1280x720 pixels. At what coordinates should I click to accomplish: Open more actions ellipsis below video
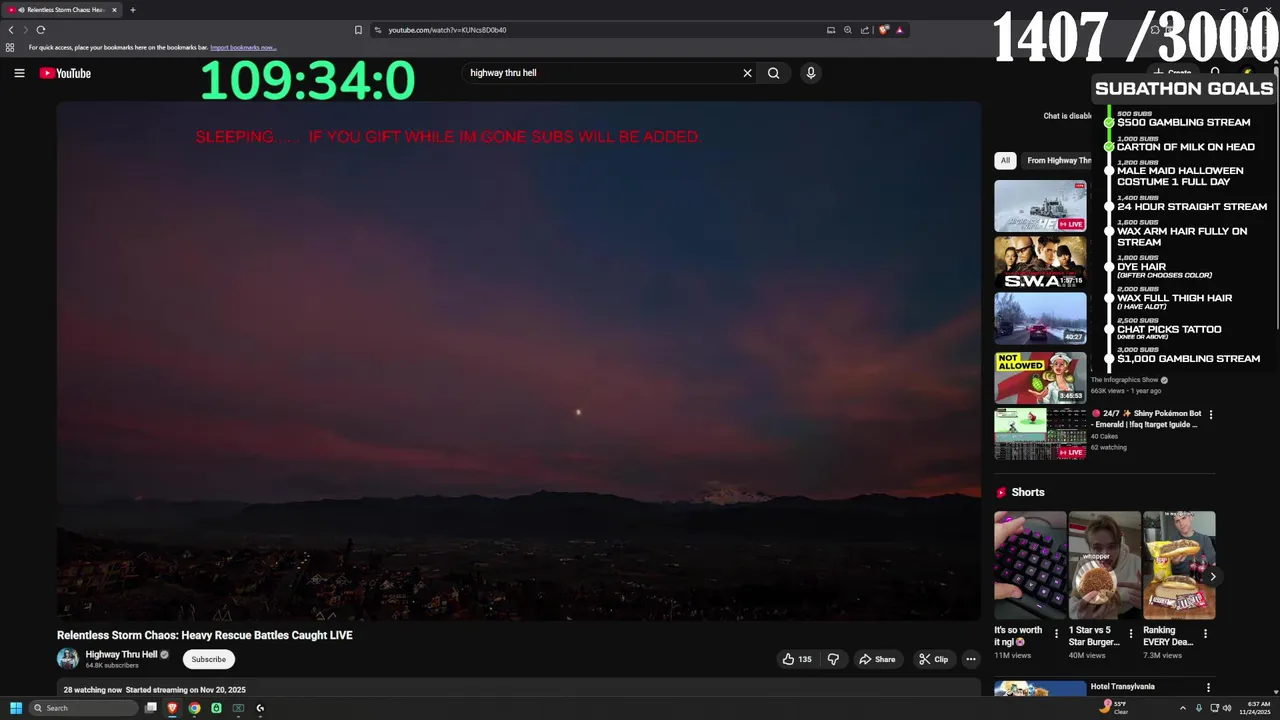[x=970, y=659]
